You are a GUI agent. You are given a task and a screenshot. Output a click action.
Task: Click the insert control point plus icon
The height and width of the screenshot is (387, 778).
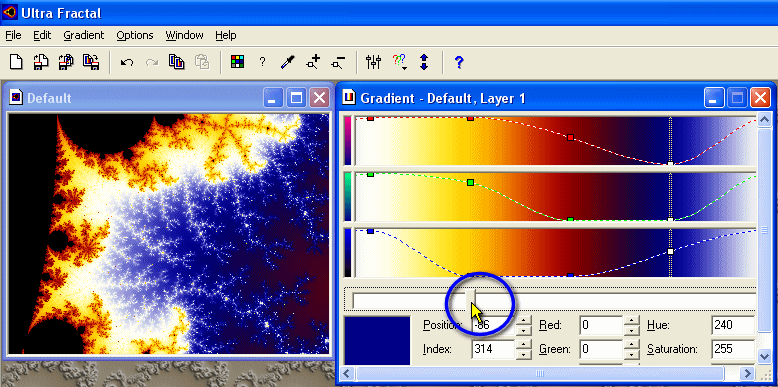[x=313, y=62]
